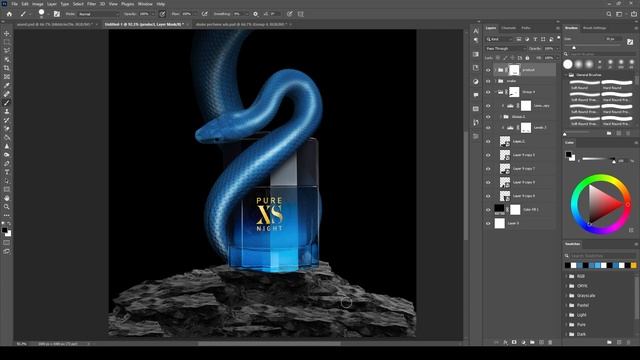Image resolution: width=640 pixels, height=360 pixels.
Task: Click the Home icon in the options bar
Action: [9, 14]
